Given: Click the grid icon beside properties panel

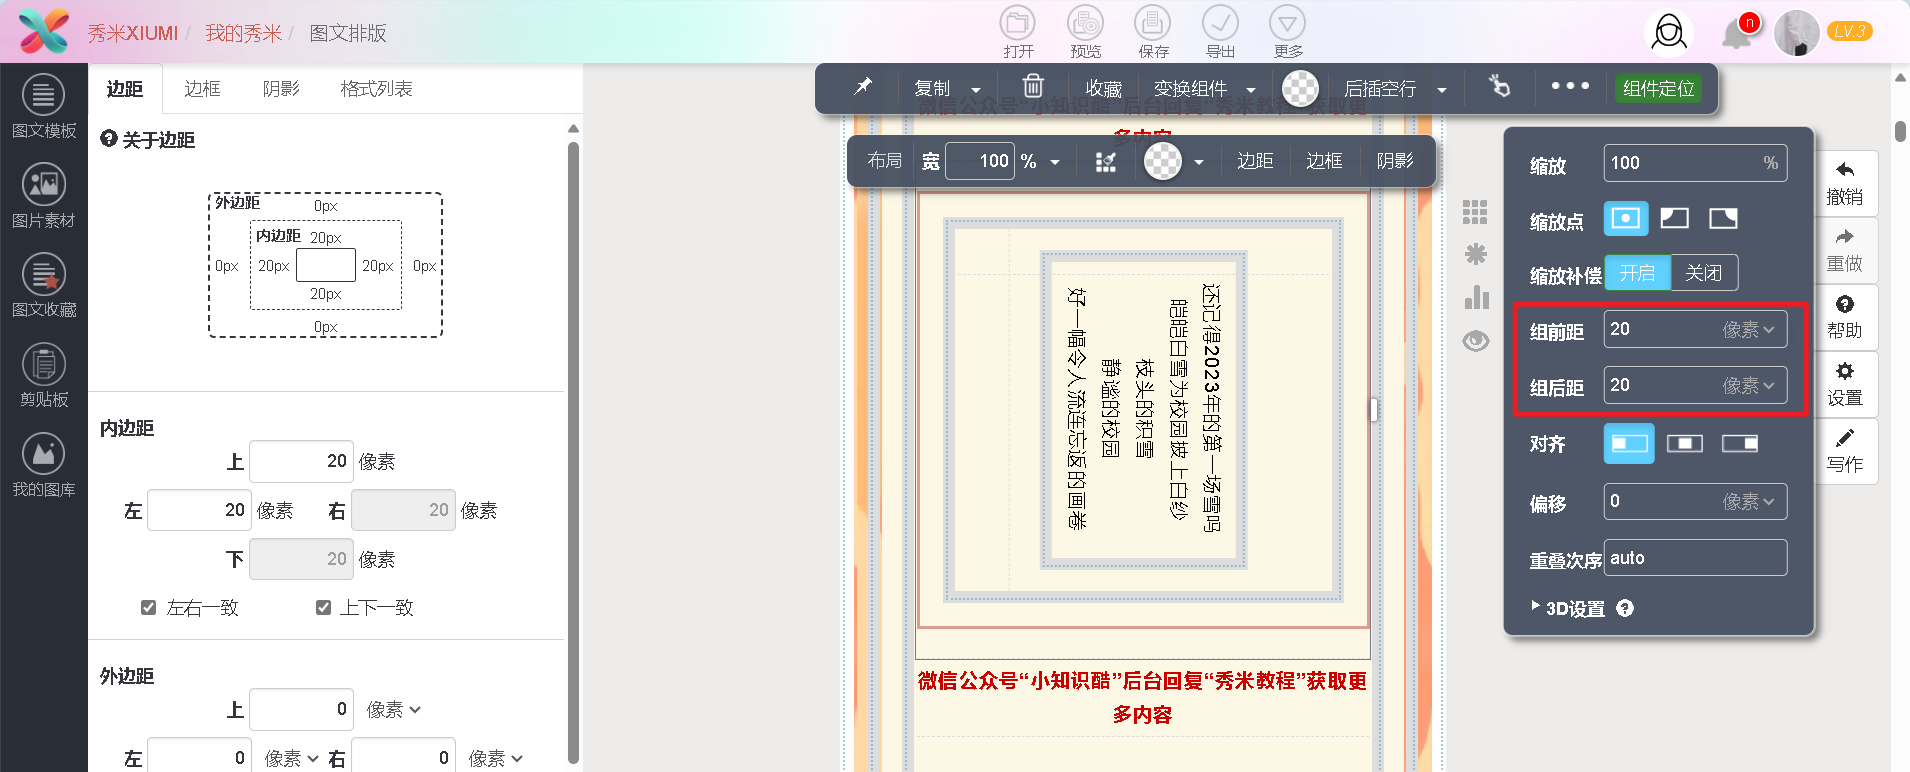Looking at the screenshot, I should point(1475,212).
